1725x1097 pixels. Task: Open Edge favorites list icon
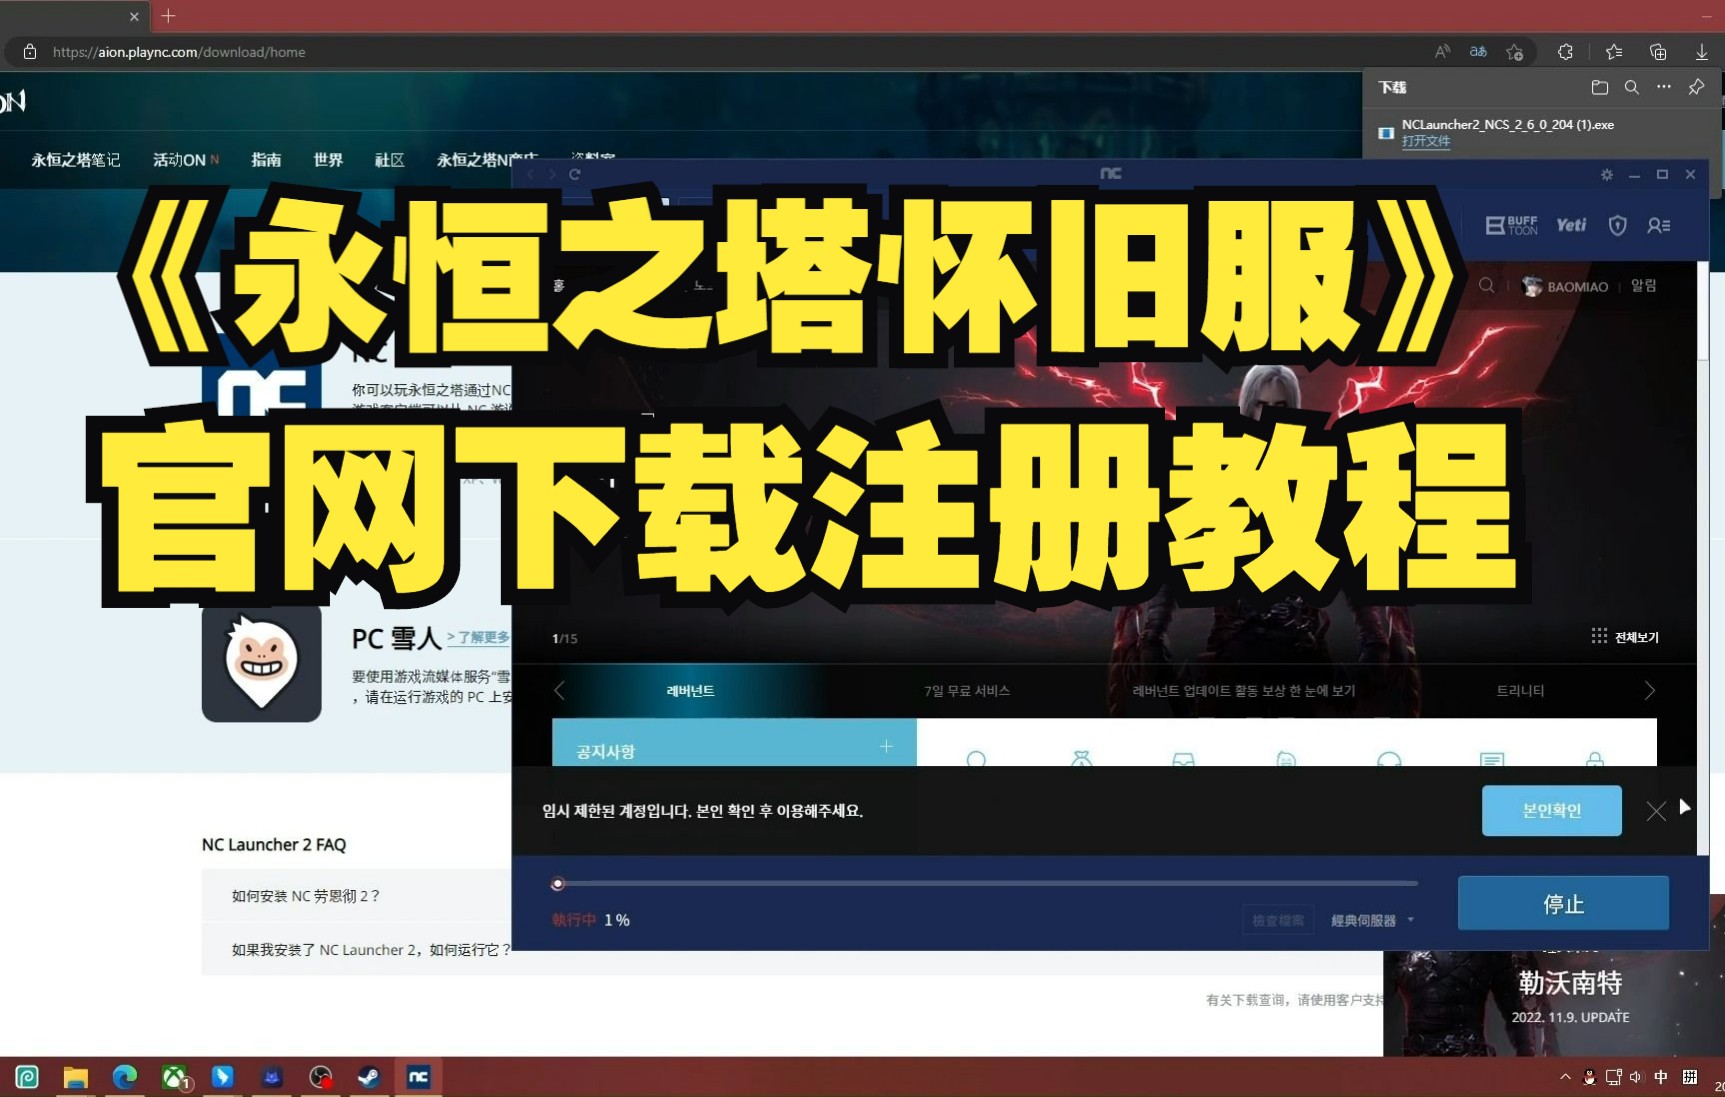[x=1614, y=52]
